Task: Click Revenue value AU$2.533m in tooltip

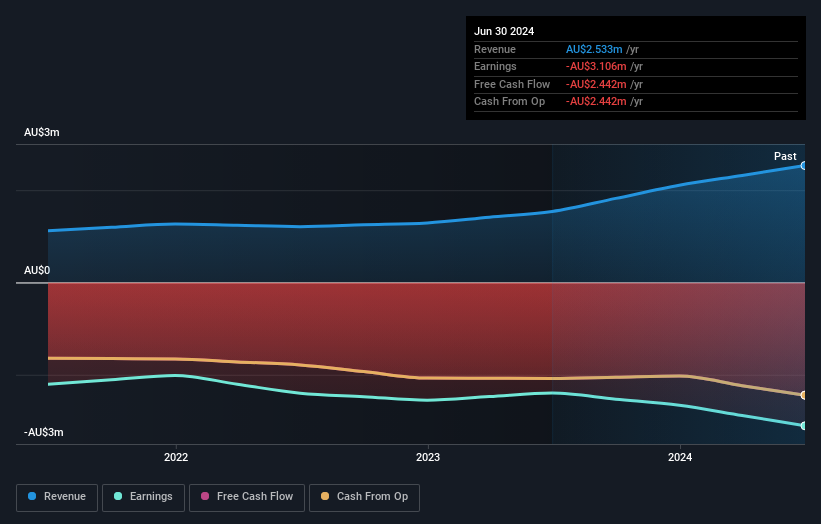Action: coord(594,49)
